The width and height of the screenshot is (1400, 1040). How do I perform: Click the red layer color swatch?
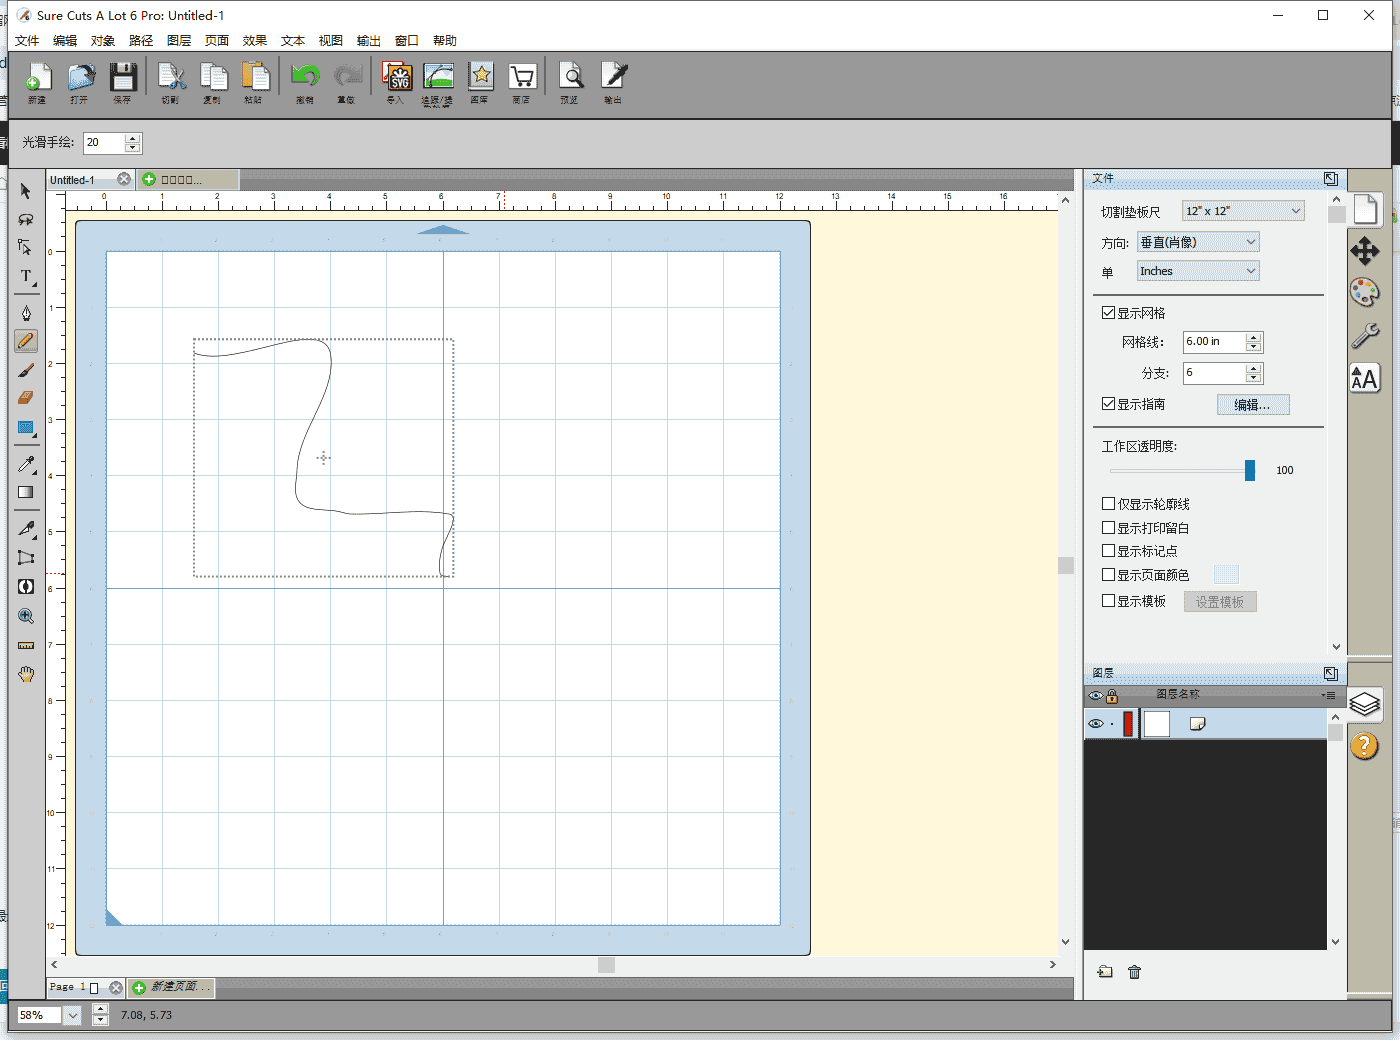click(1128, 724)
